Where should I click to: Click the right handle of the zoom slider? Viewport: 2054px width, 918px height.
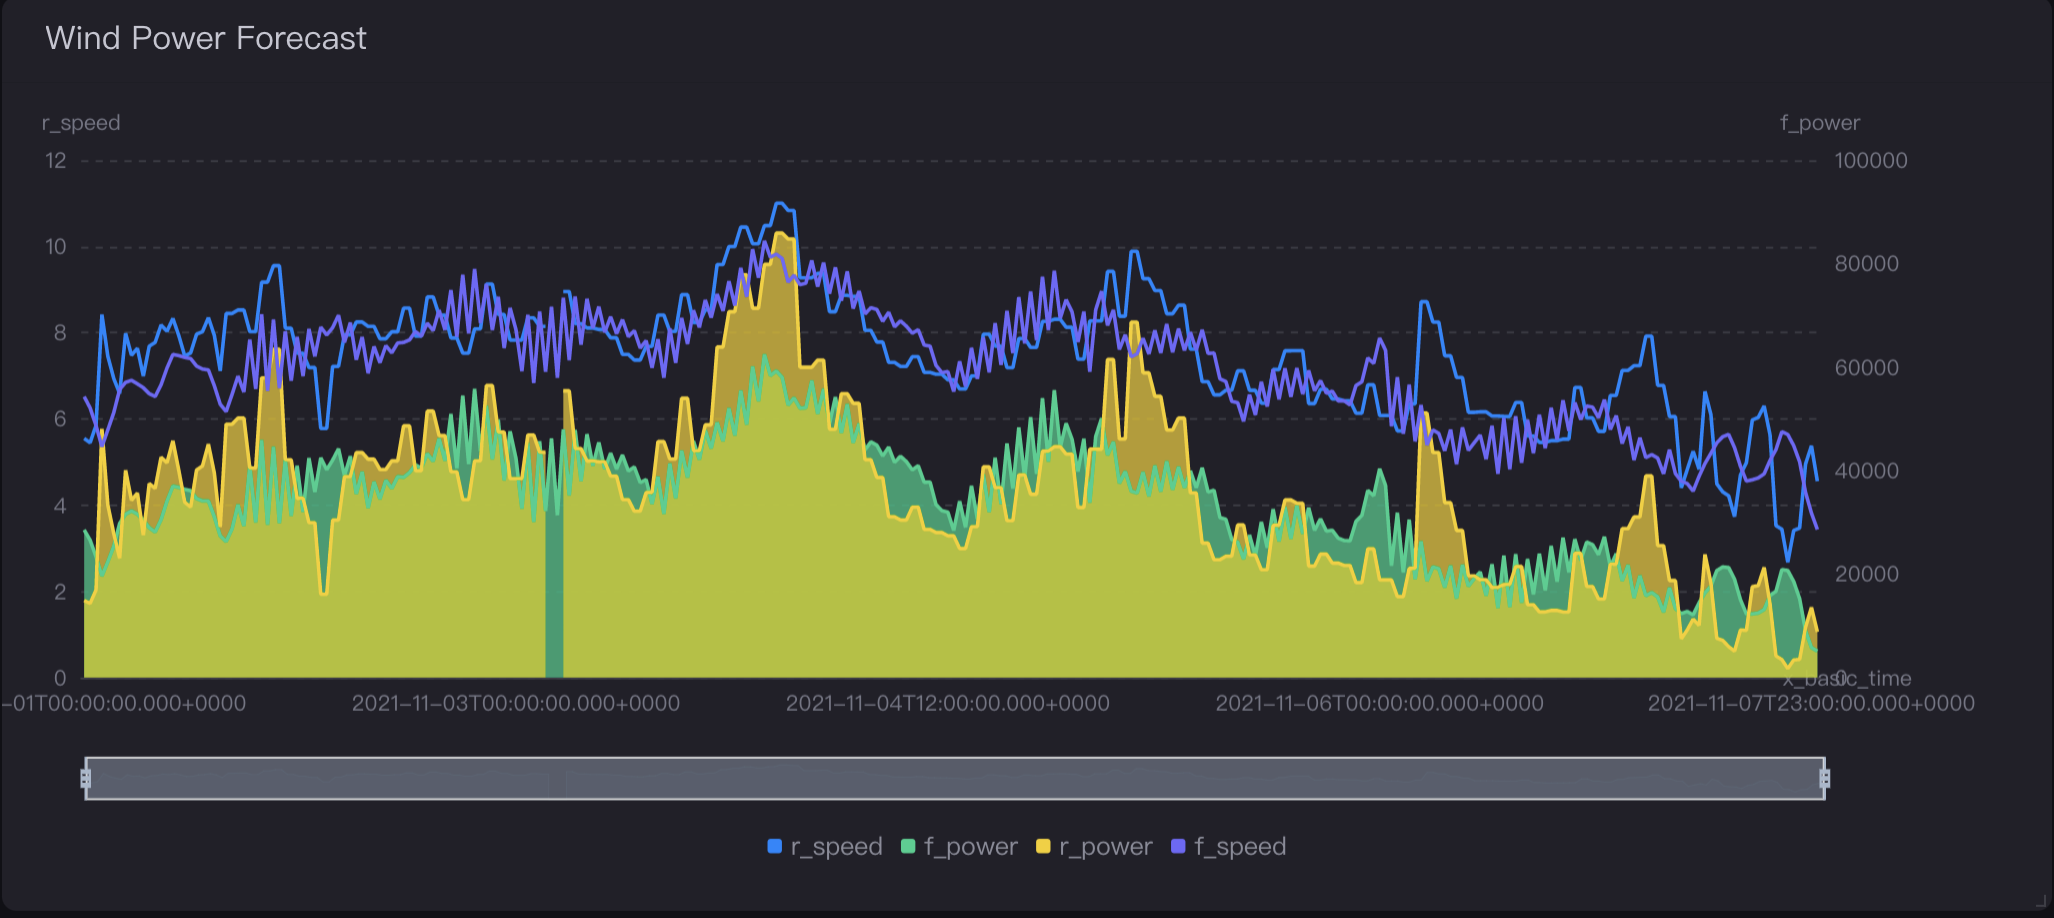click(x=1824, y=778)
